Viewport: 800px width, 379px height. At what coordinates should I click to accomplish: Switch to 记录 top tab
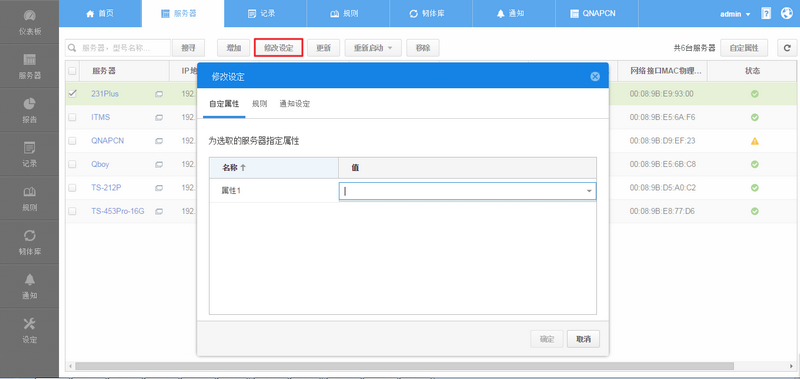coord(265,14)
